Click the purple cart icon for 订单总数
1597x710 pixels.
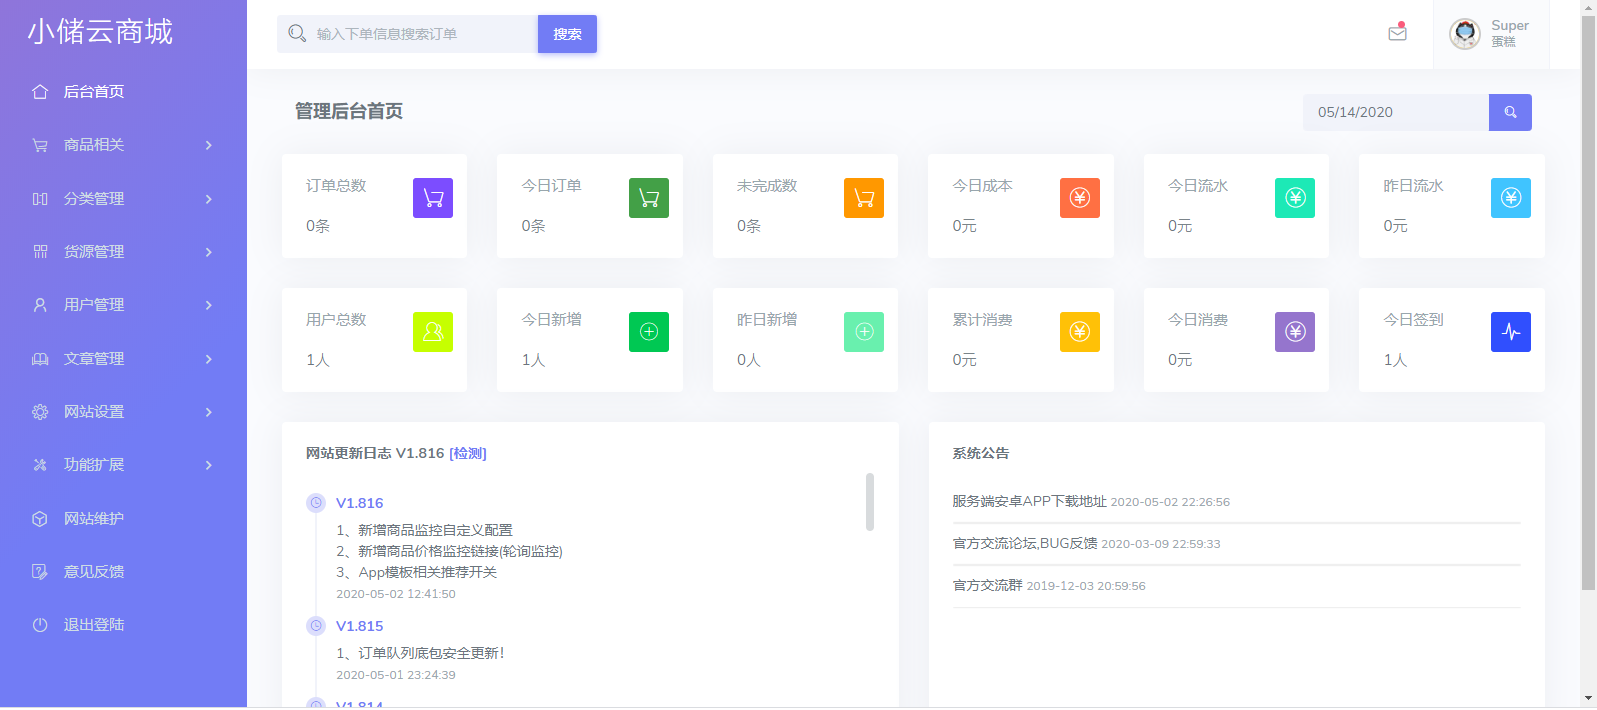point(433,198)
